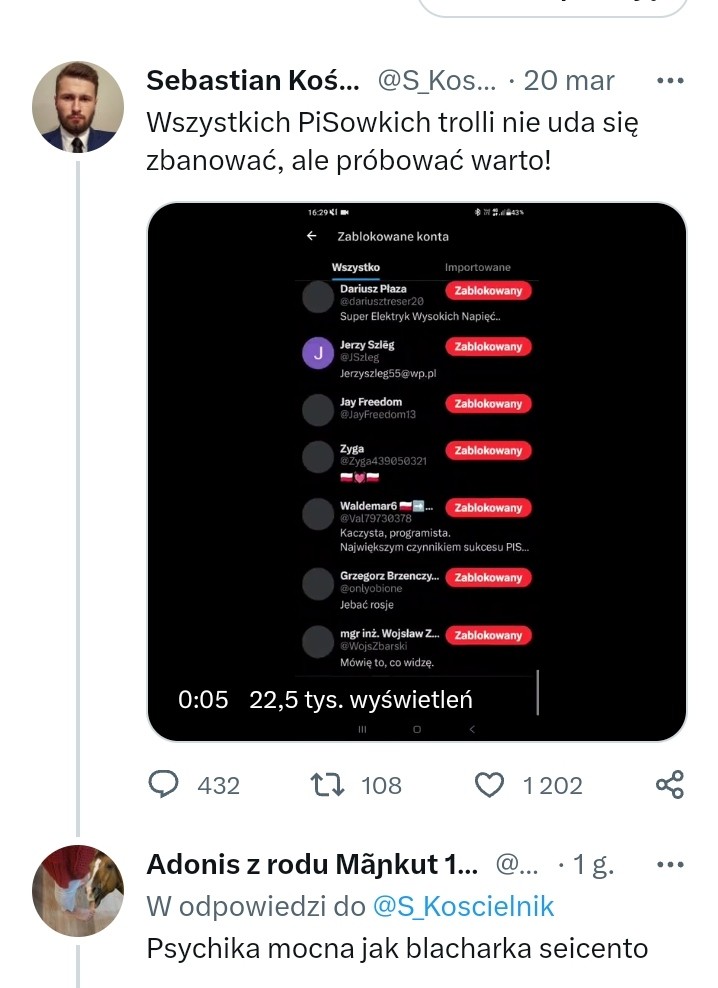The height and width of the screenshot is (988, 718).
Task: Tap back arrow in Zablokowane konta video
Action: [311, 236]
